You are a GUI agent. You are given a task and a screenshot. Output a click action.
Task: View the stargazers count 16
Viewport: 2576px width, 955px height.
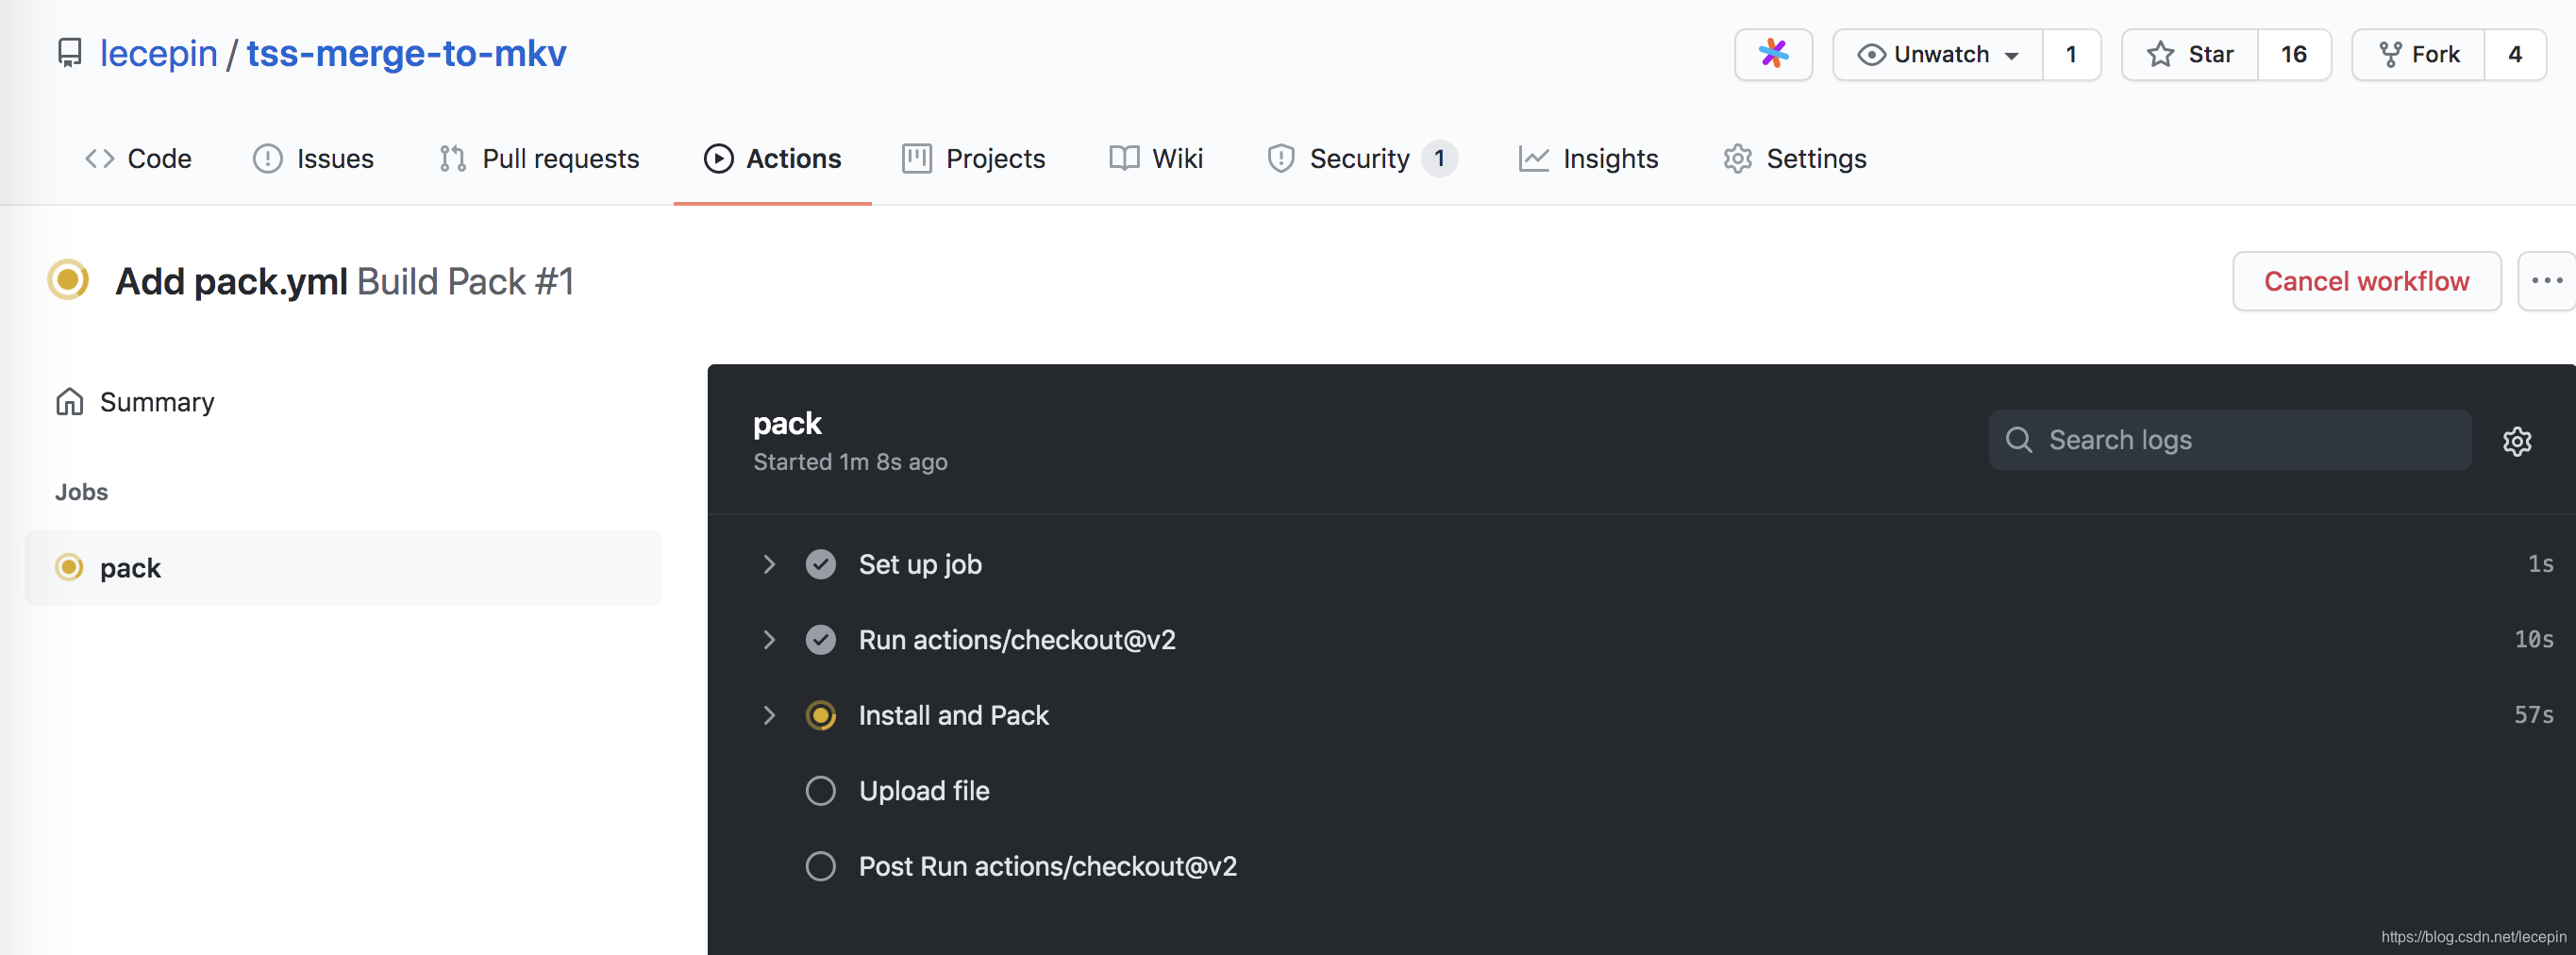(2294, 54)
